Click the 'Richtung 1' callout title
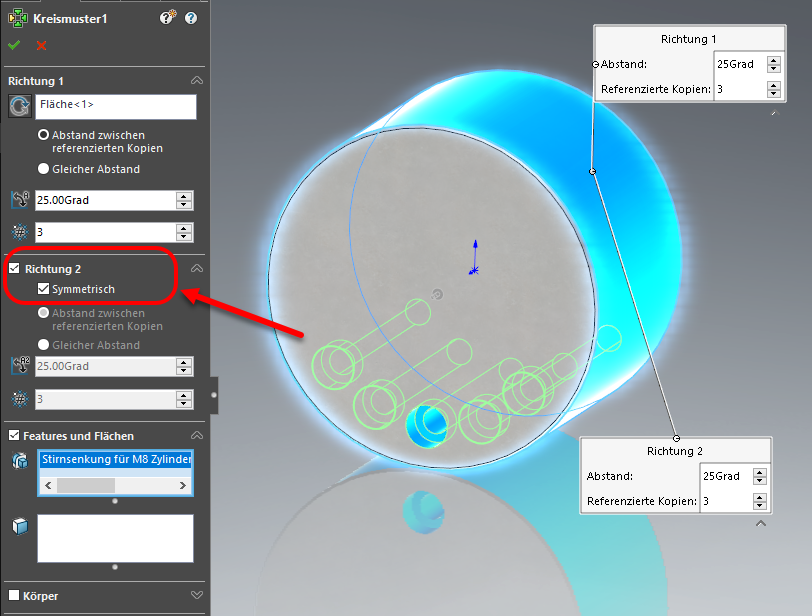 pyautogui.click(x=689, y=39)
